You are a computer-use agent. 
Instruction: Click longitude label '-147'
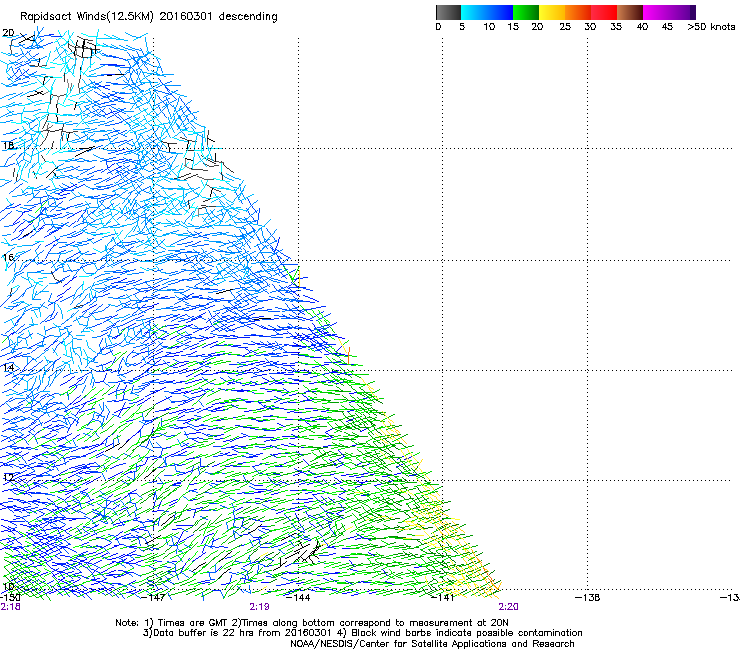coord(154,598)
